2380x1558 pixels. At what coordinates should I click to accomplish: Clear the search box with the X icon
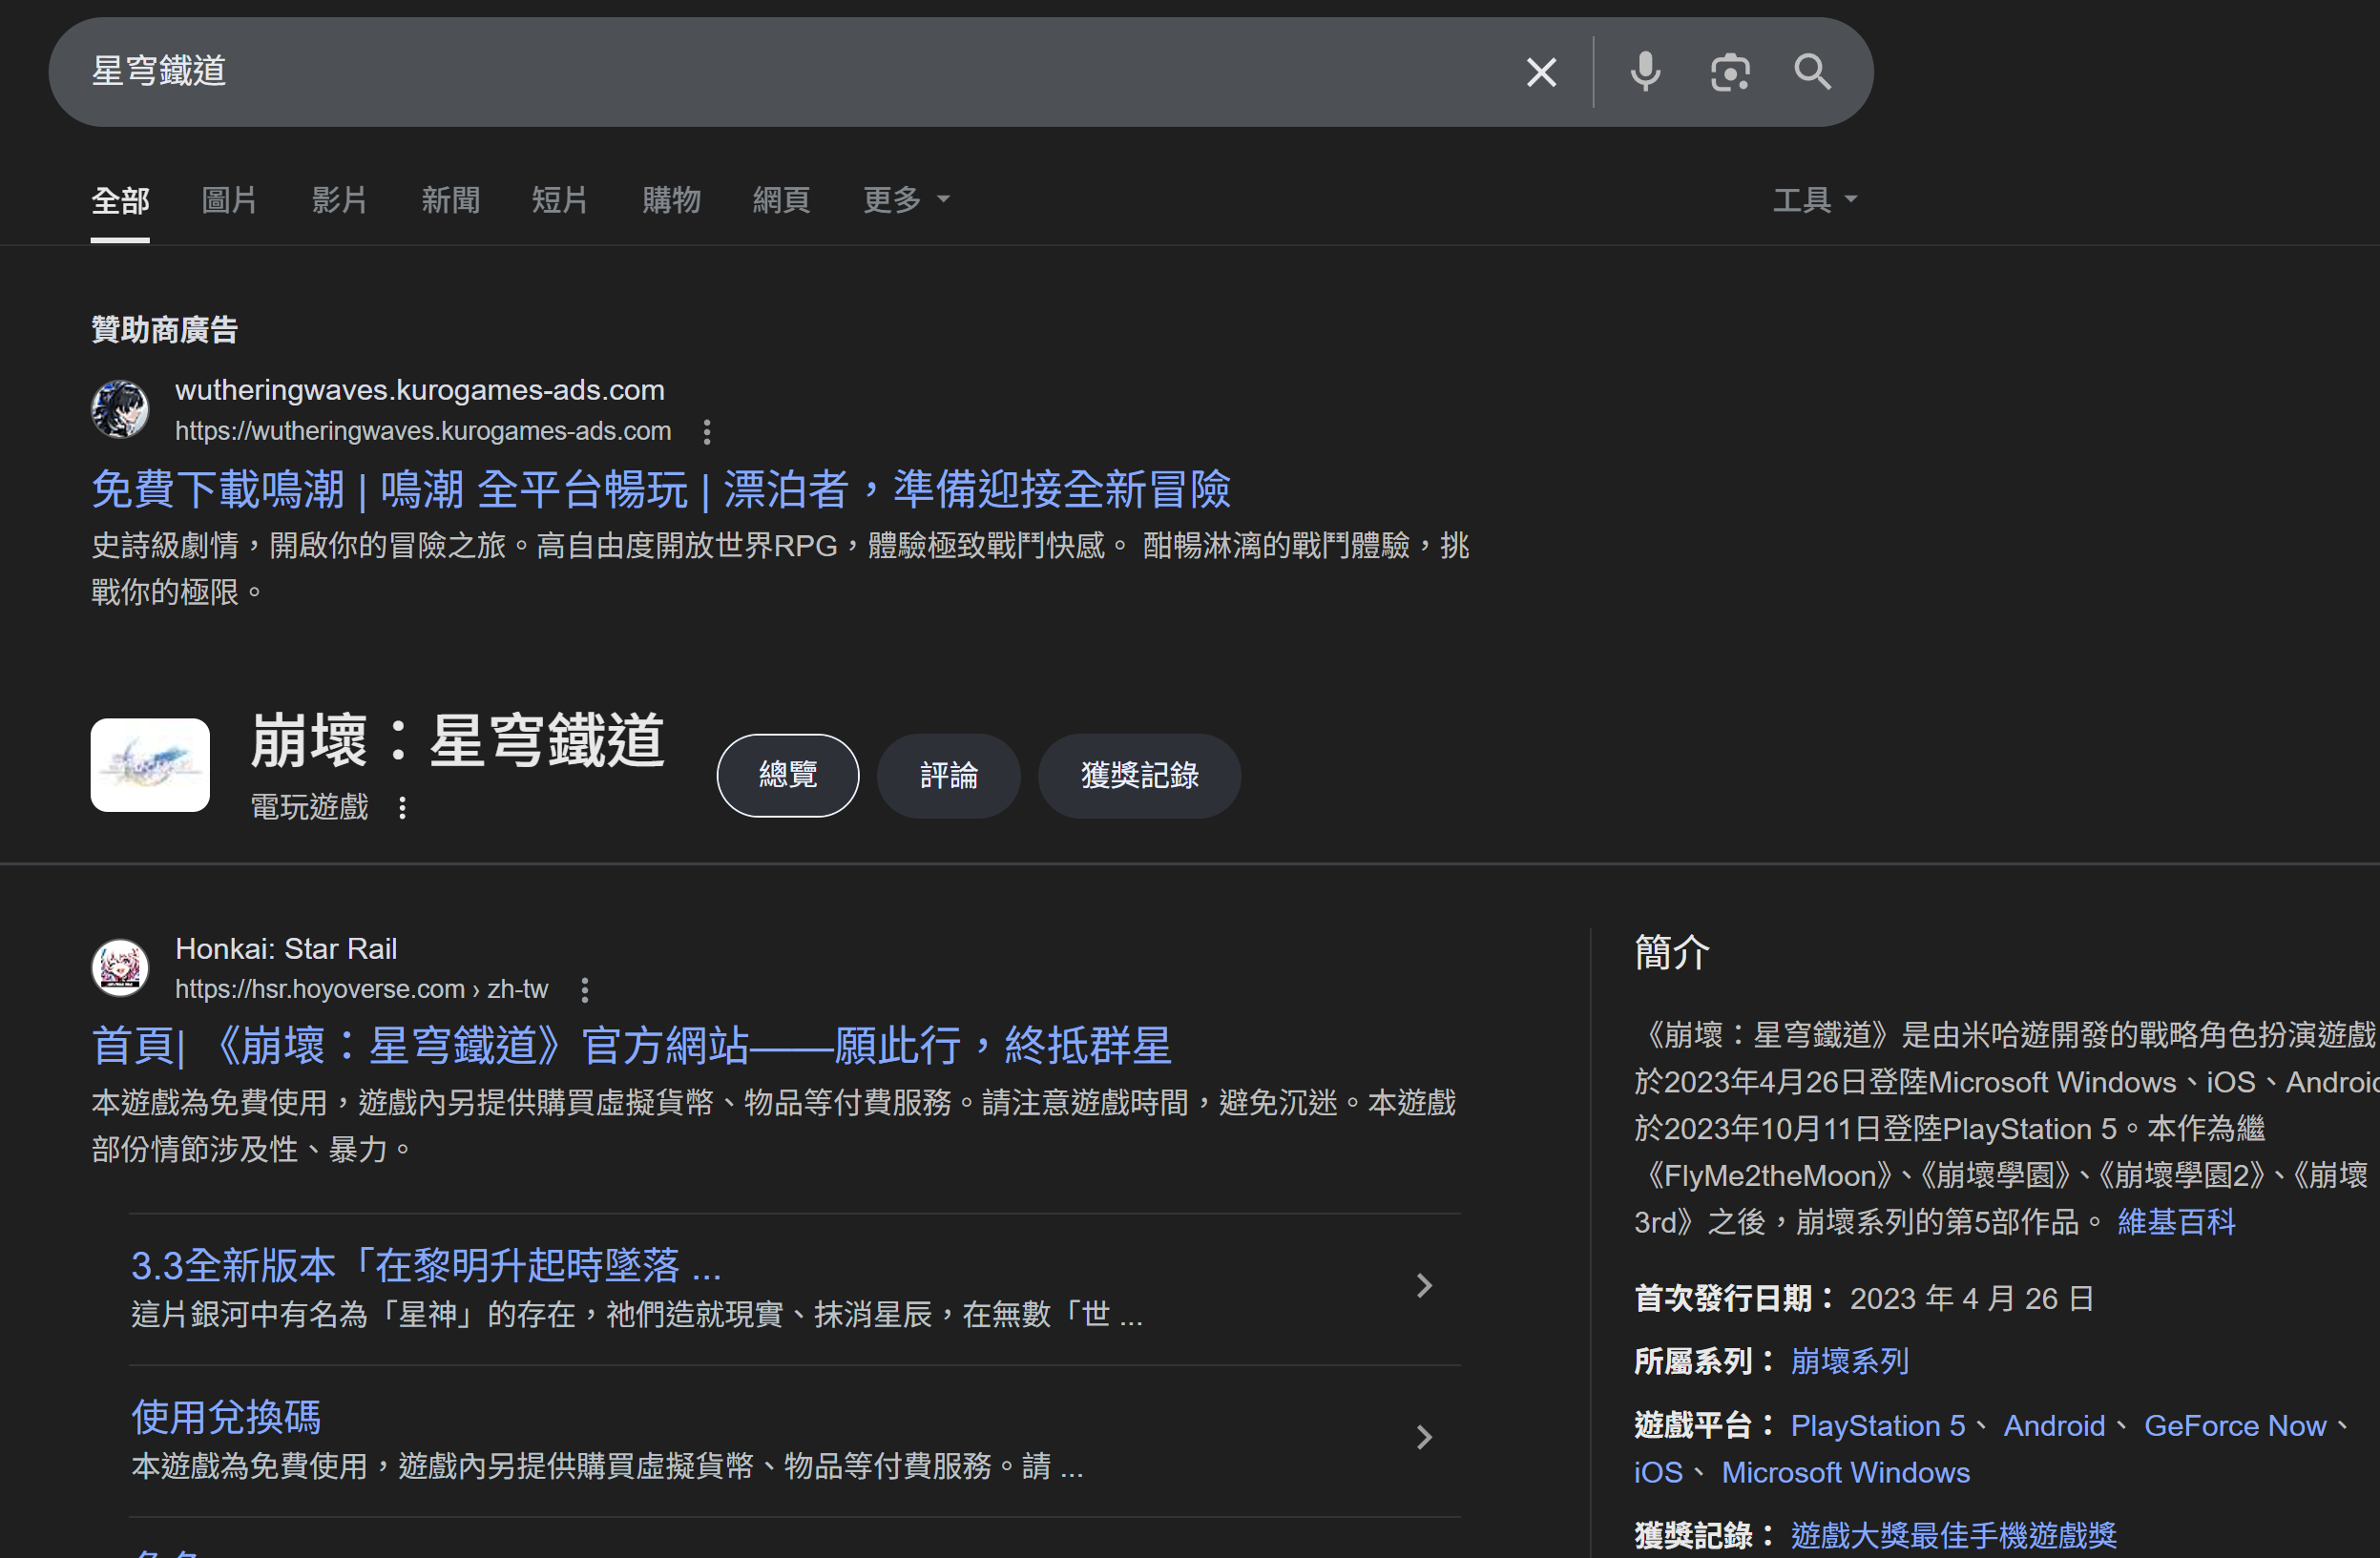click(x=1541, y=72)
